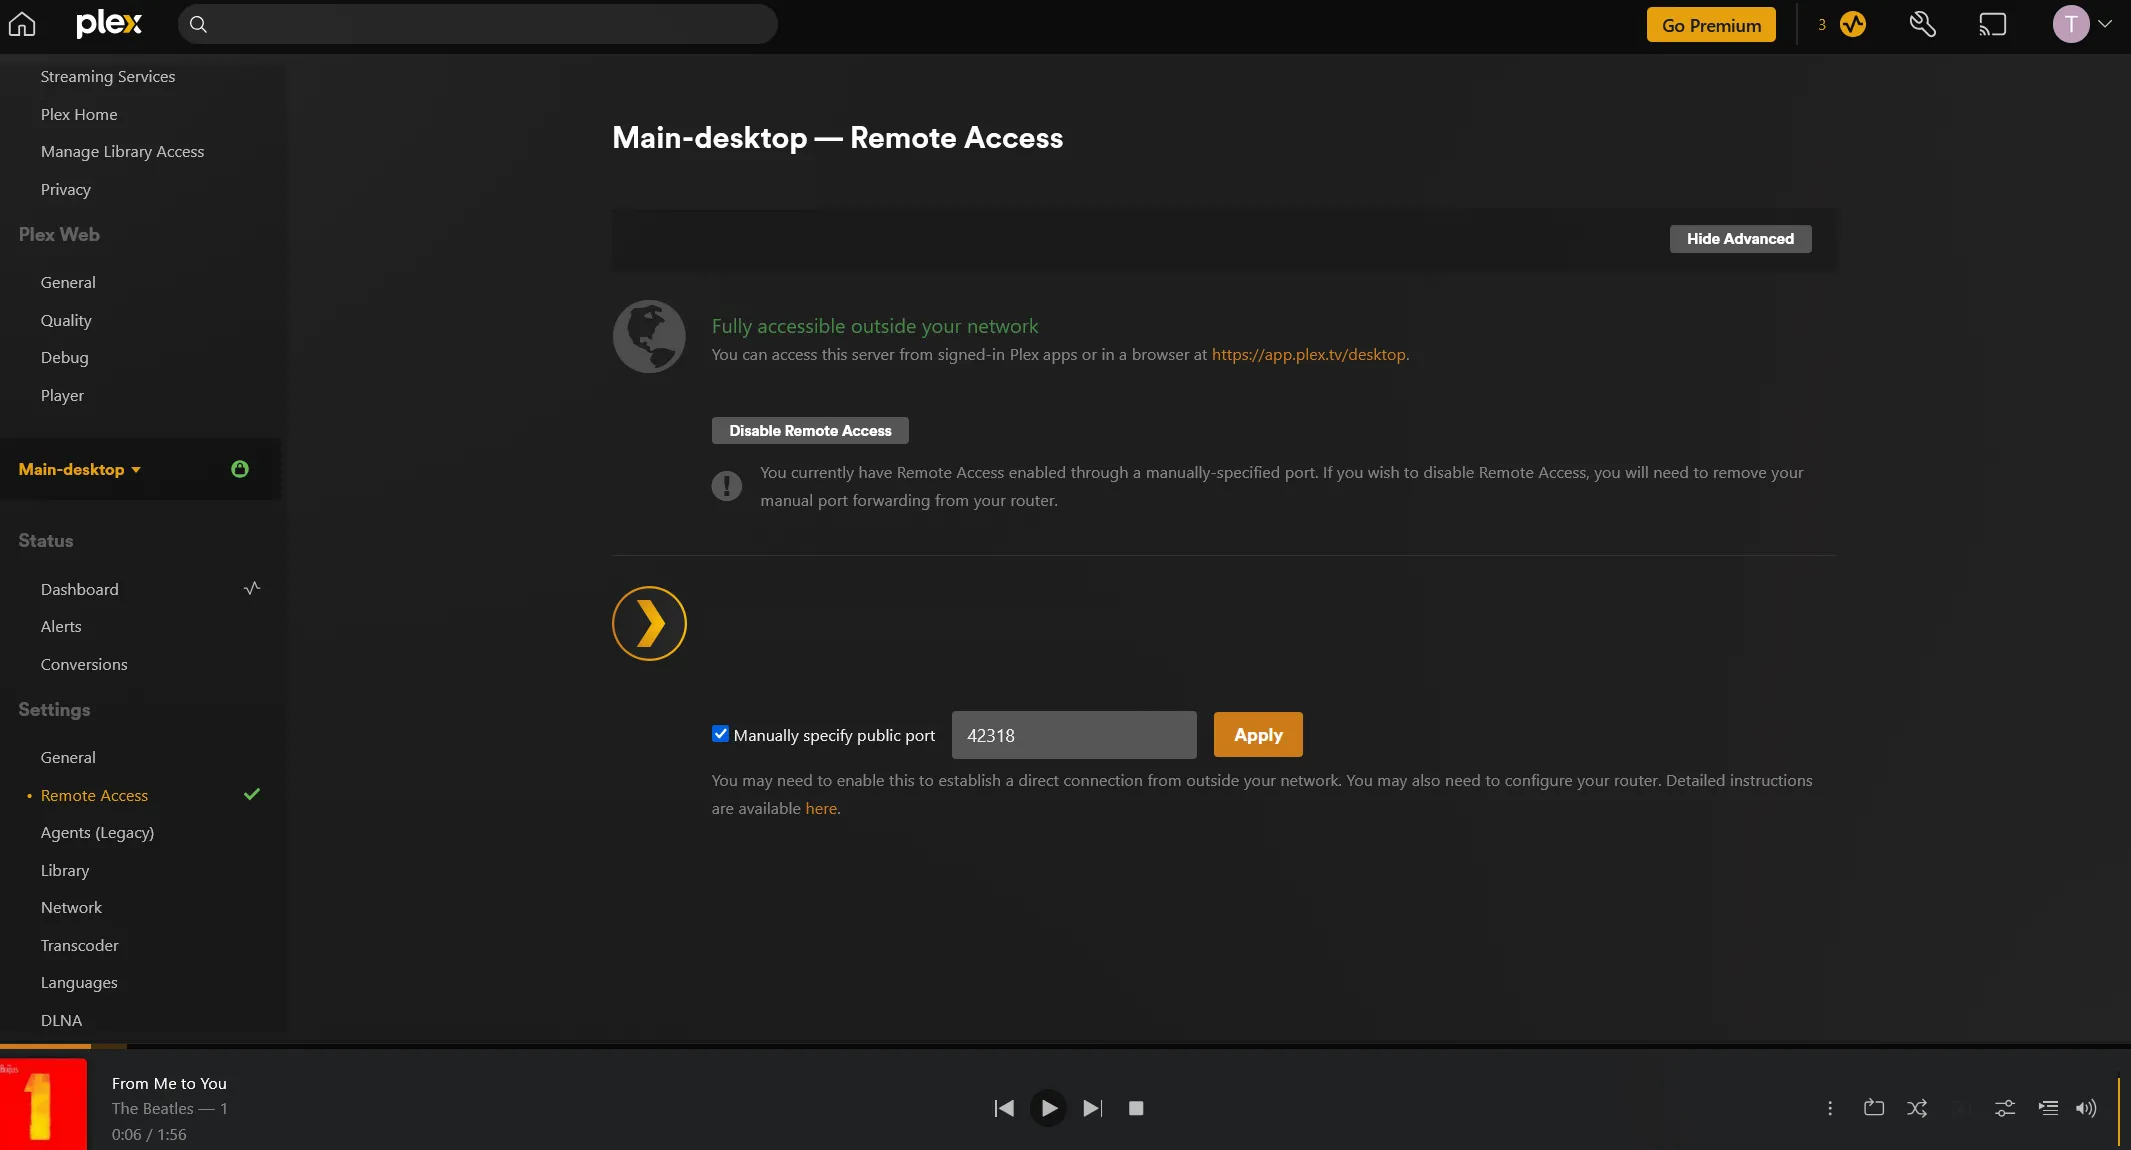
Task: Expand the account dropdown arrow
Action: point(2105,24)
